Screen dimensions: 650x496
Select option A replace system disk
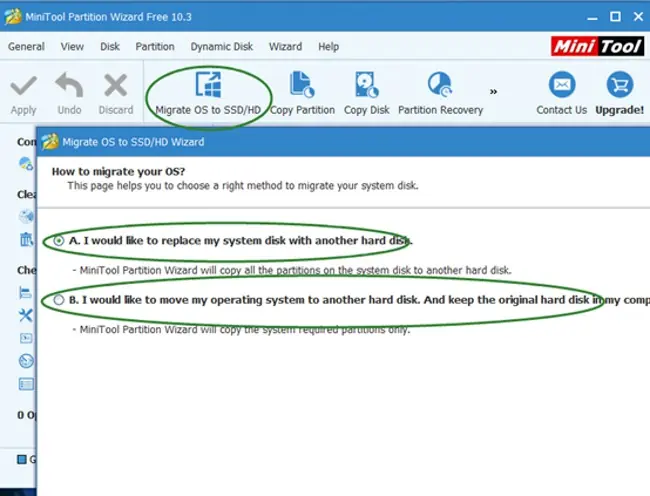click(58, 240)
